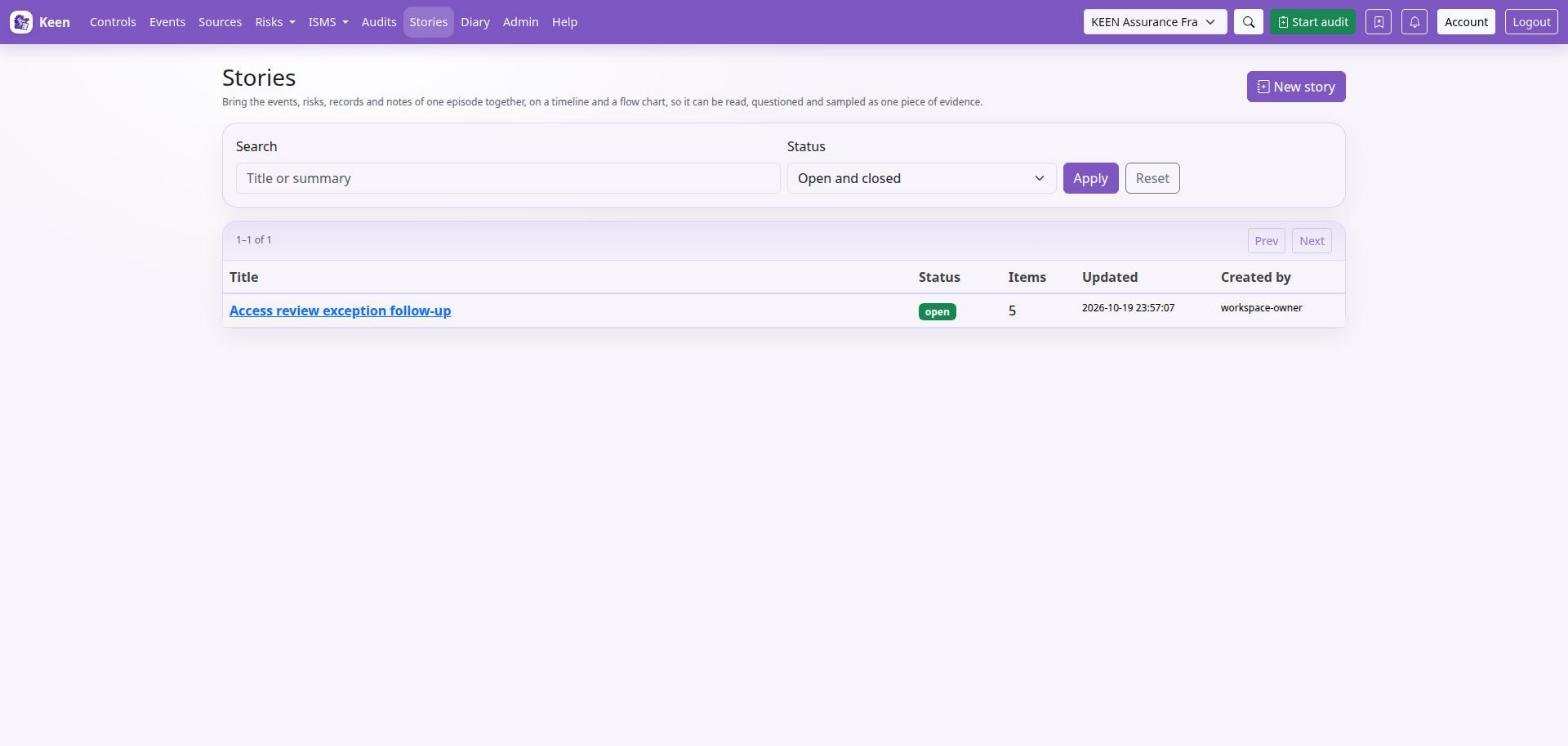Click the 2026-10-19 23:57:07 timestamp
This screenshot has height=746, width=1568.
pyautogui.click(x=1128, y=308)
